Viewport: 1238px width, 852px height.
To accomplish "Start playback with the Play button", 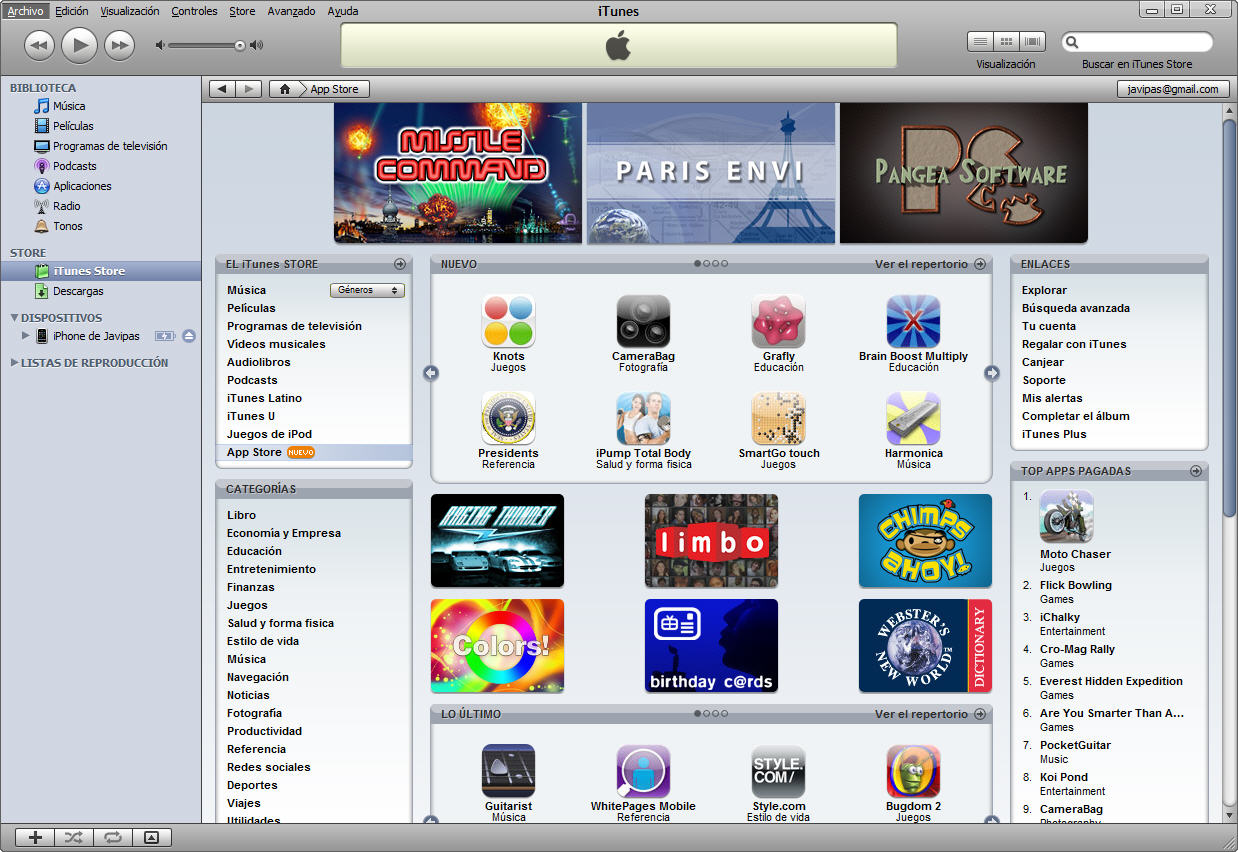I will [x=80, y=44].
